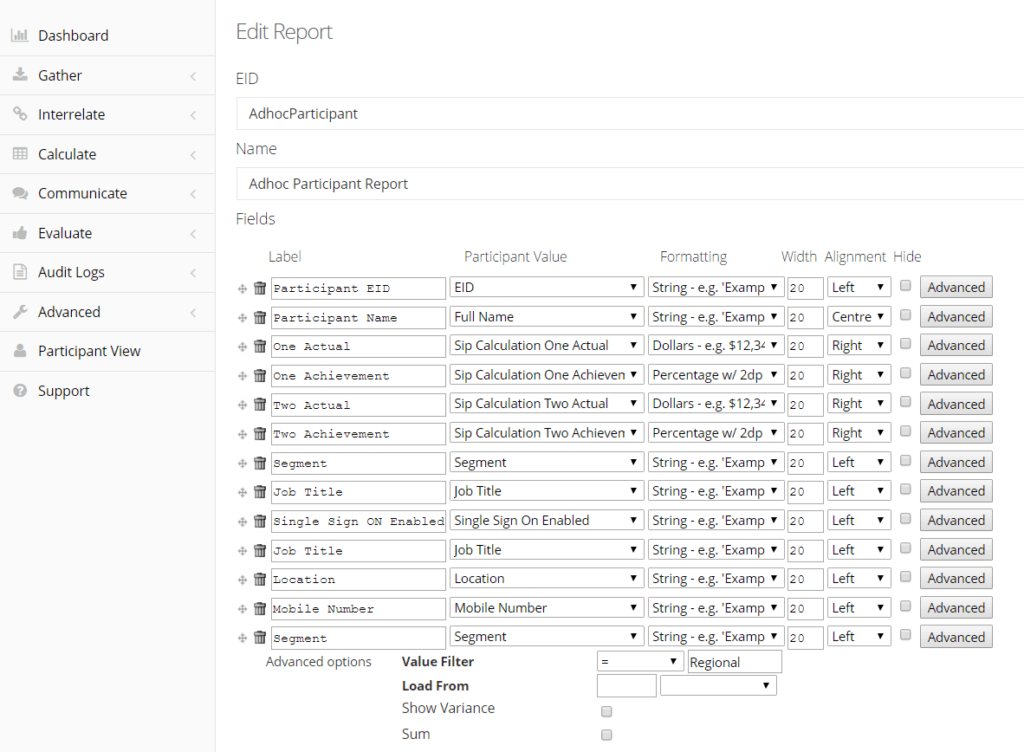
Task: Open Centre alignment dropdown for Participant Name
Action: tap(859, 317)
